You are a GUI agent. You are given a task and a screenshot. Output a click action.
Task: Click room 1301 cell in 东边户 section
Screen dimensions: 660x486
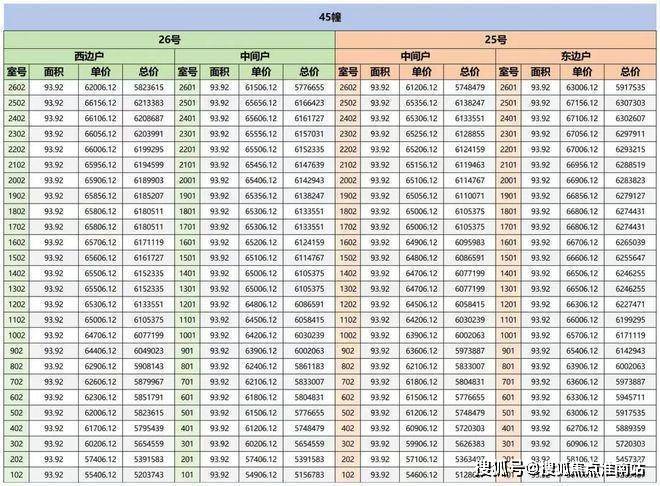coord(508,289)
